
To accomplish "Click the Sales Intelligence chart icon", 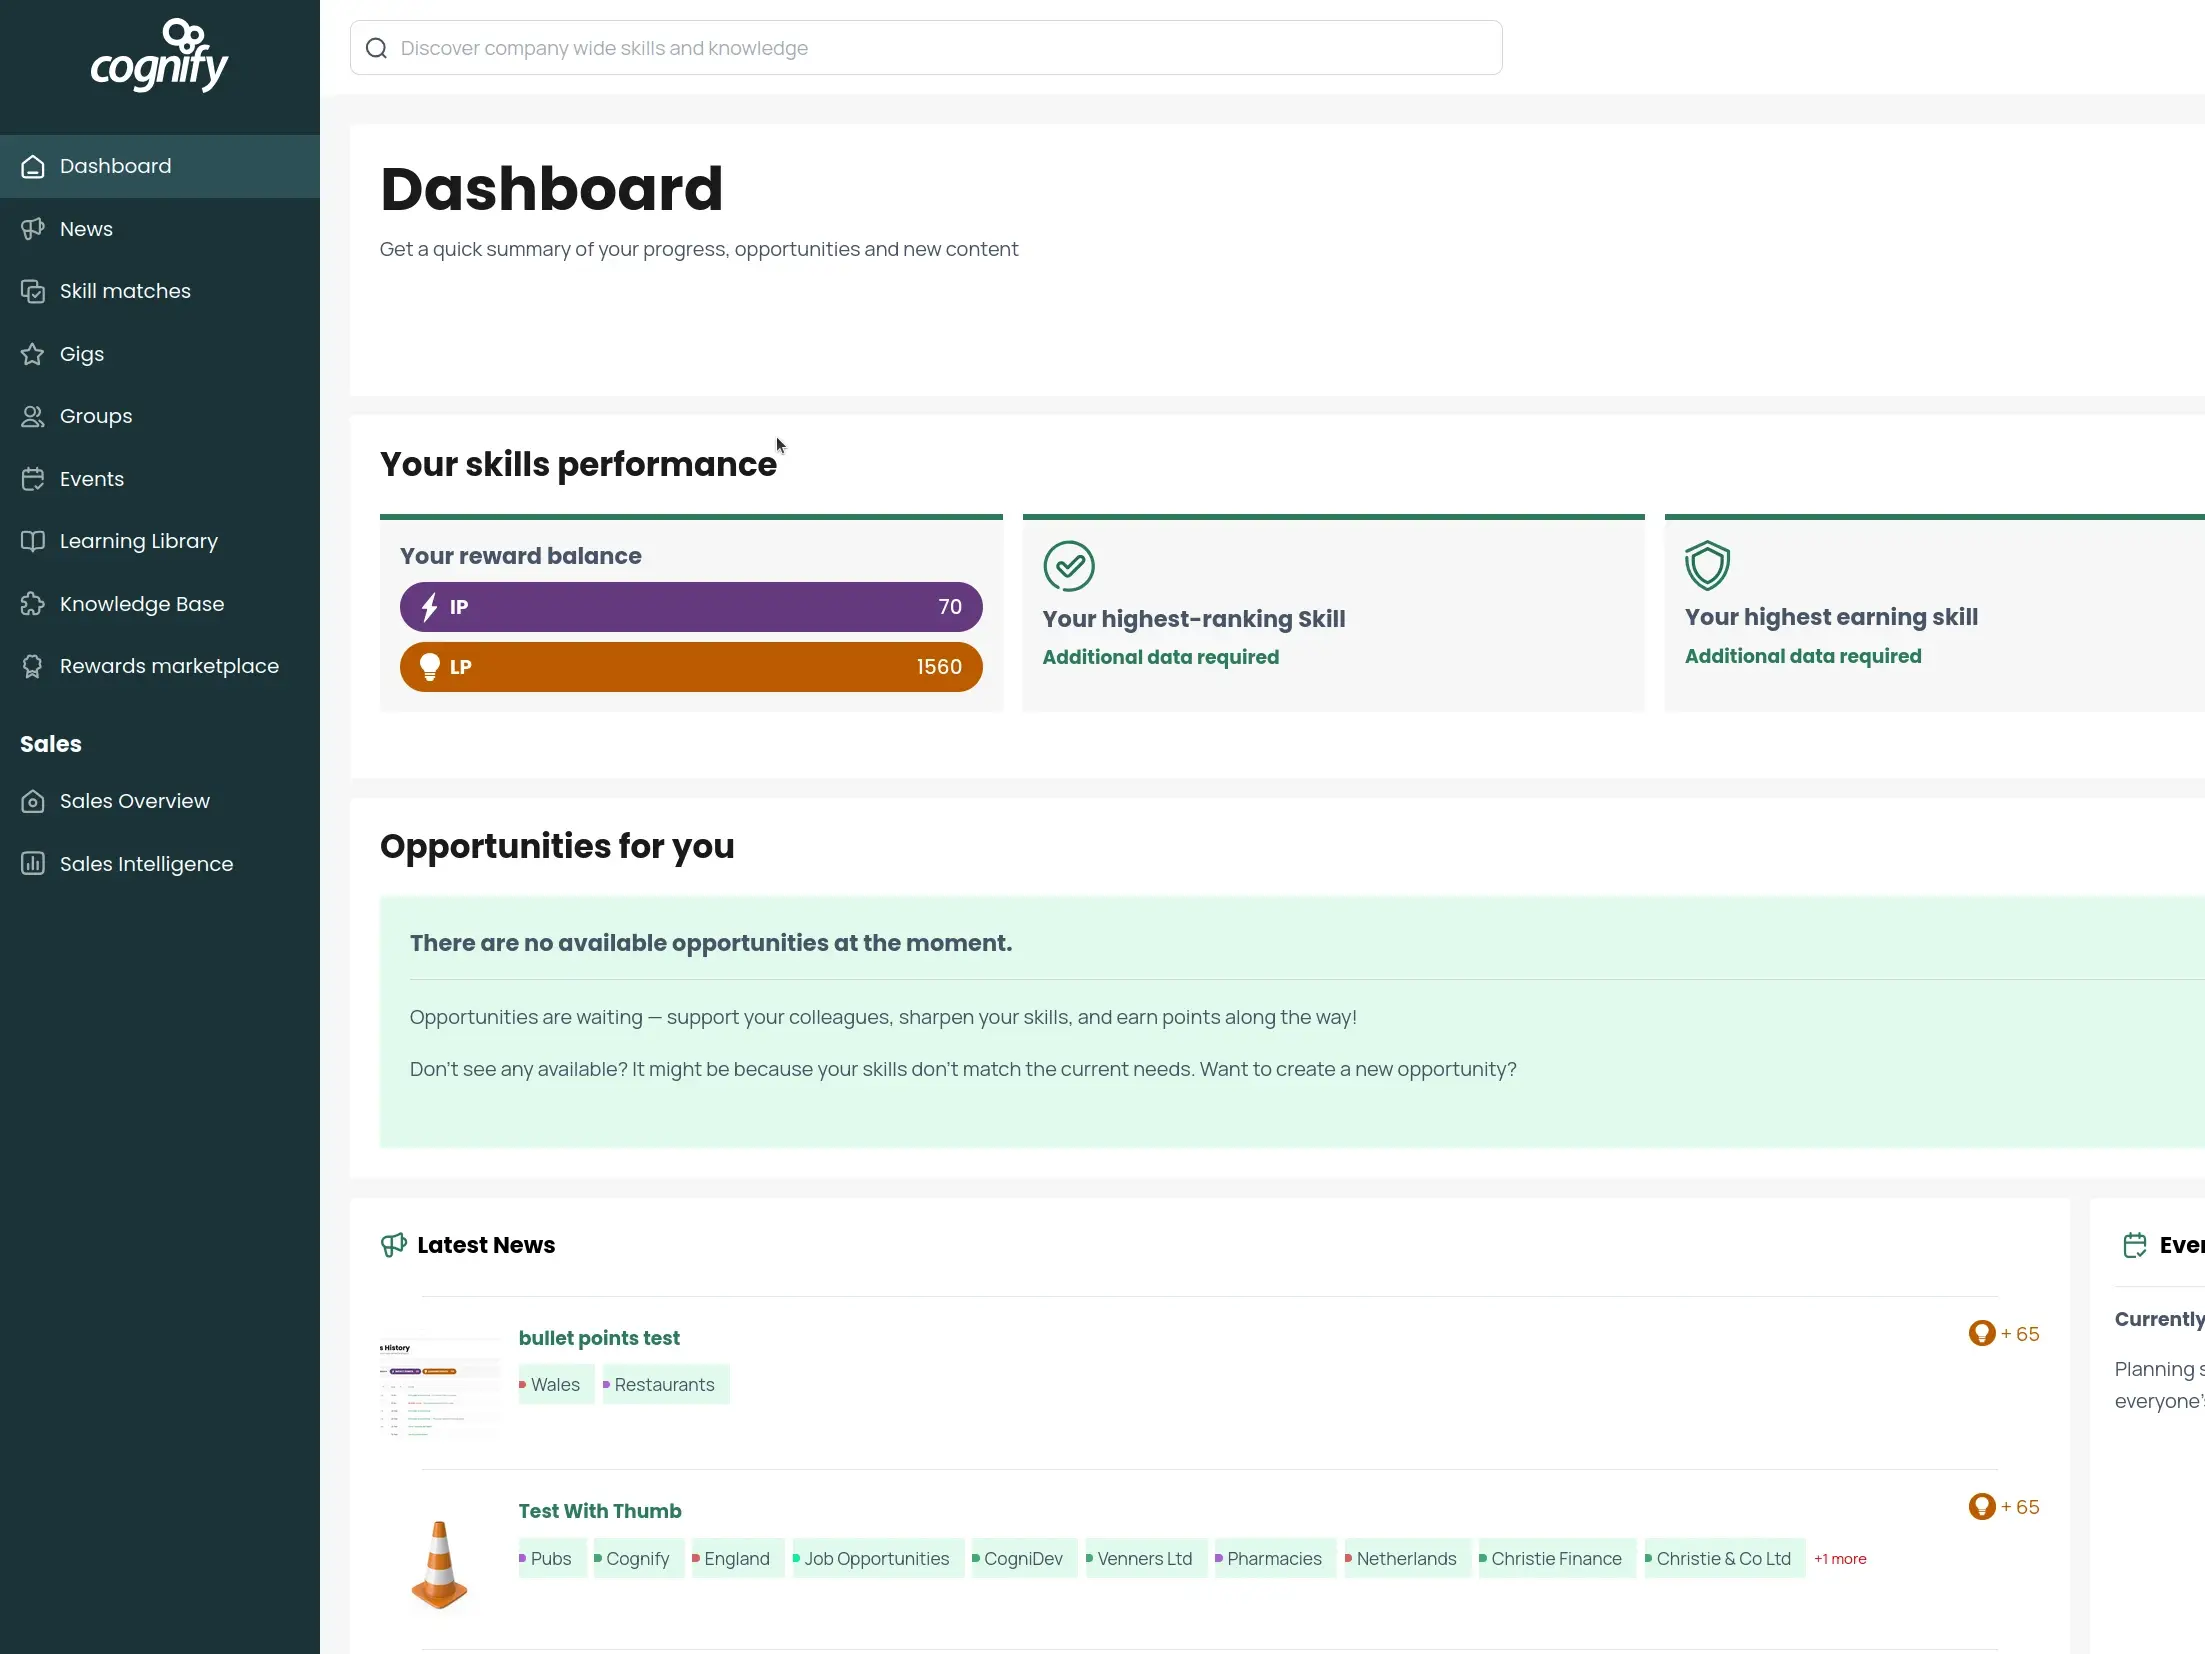I will [x=33, y=864].
